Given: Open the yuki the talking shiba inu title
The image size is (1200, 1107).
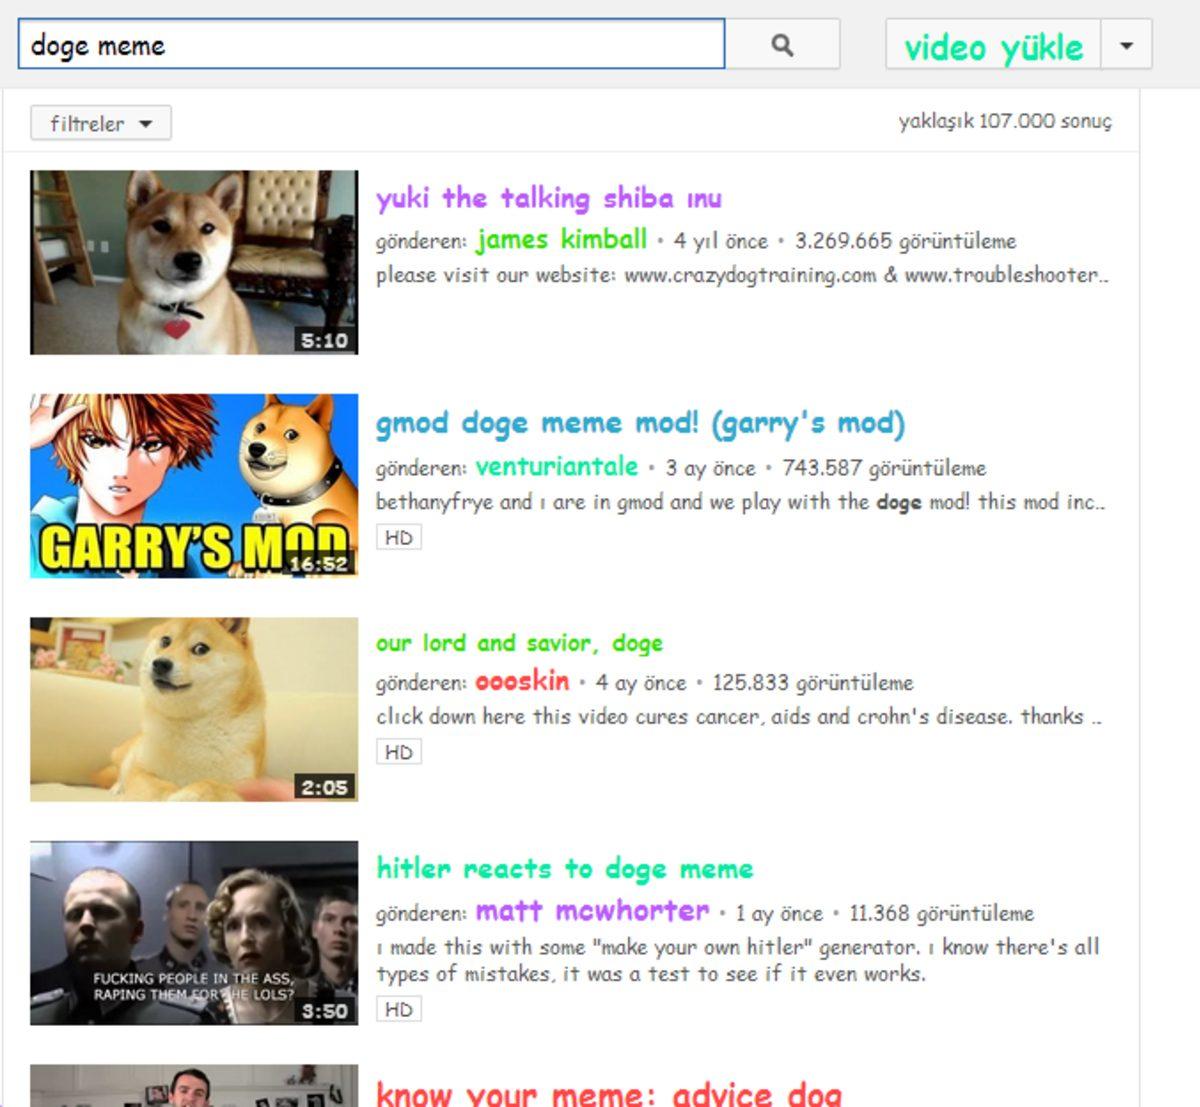Looking at the screenshot, I should [x=548, y=198].
